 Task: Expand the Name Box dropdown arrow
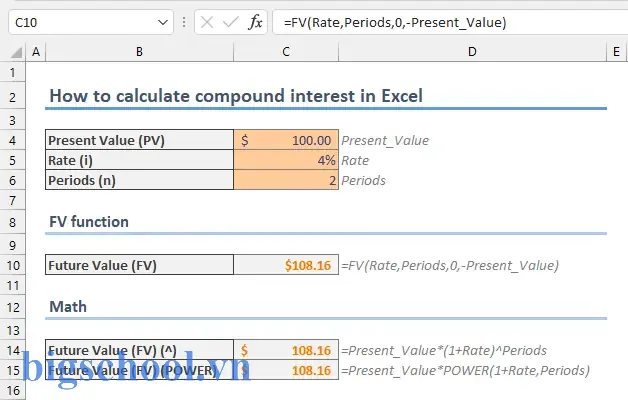point(163,22)
